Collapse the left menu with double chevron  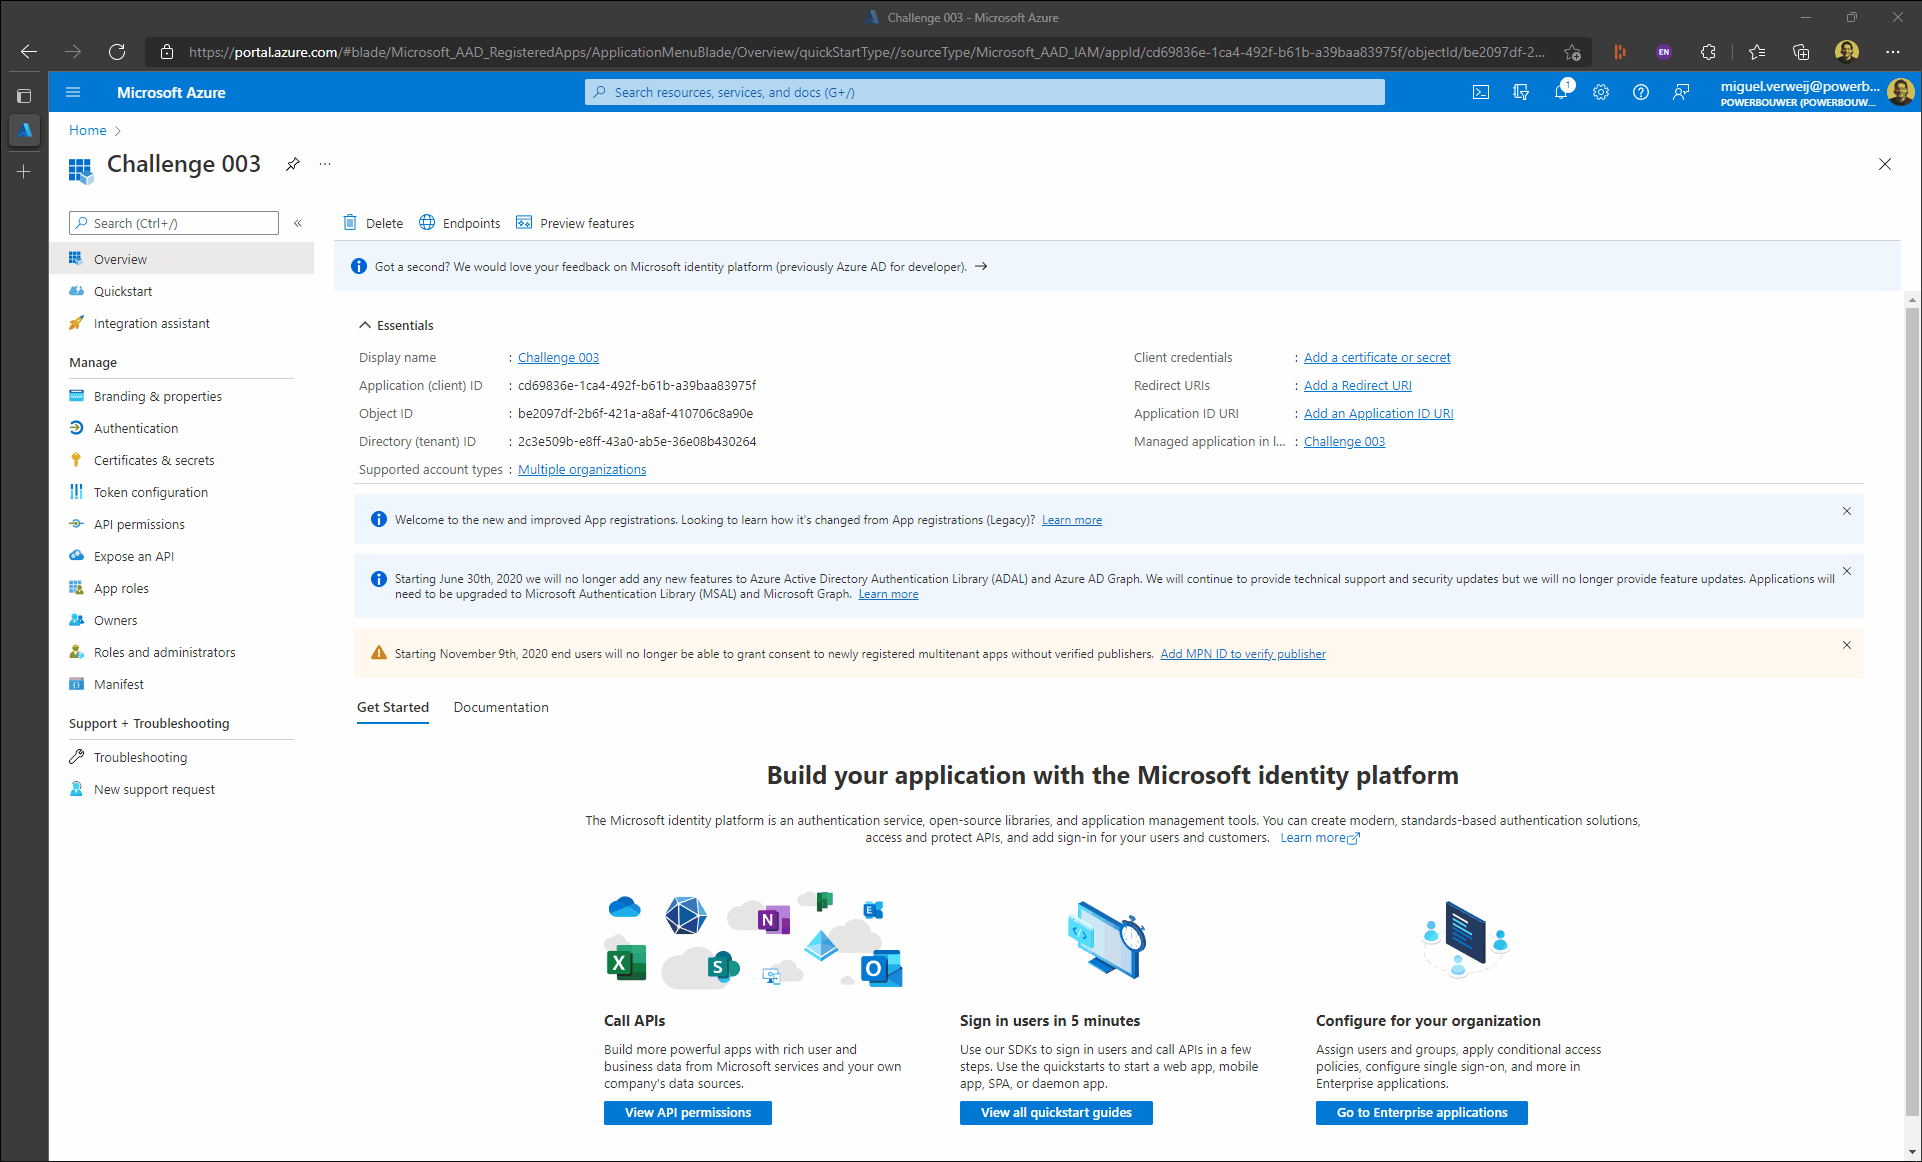(298, 223)
